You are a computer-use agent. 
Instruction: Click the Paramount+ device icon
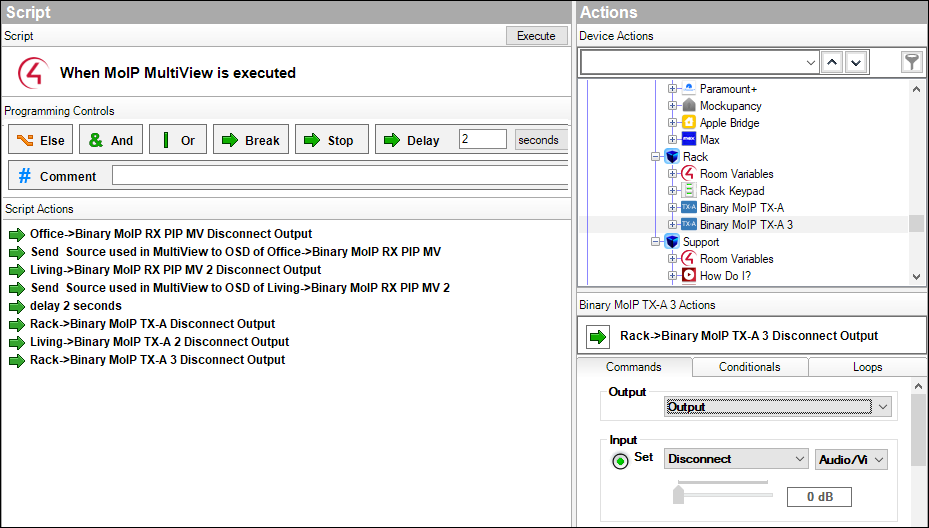click(x=688, y=89)
